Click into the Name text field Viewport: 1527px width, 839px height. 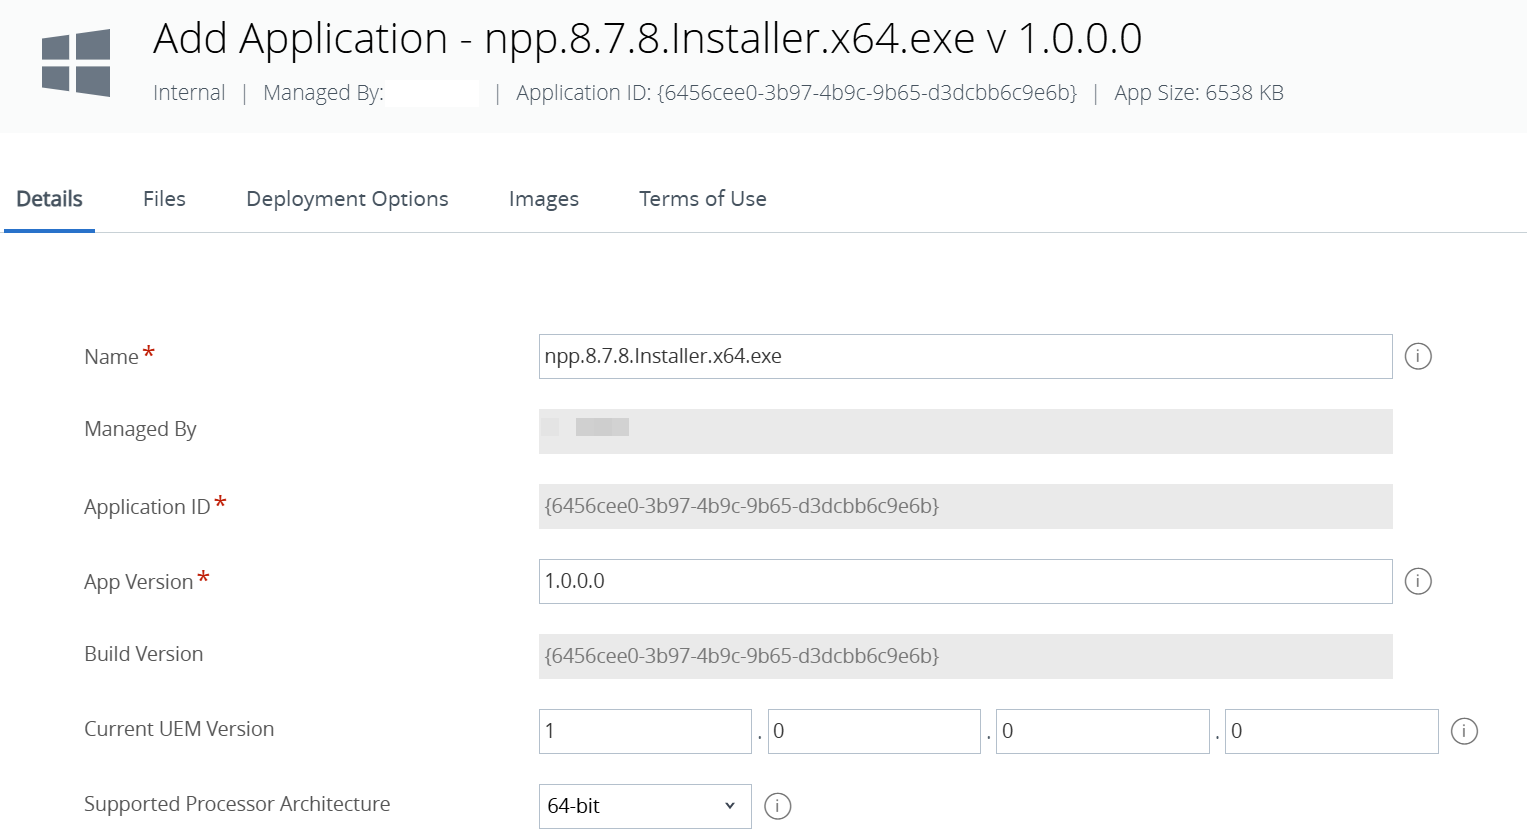point(964,356)
